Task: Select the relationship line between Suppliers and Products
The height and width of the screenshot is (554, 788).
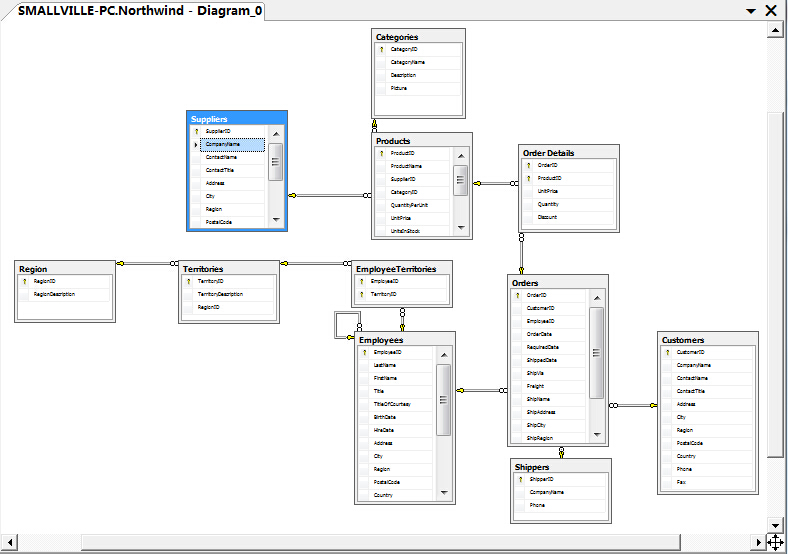Action: 330,196
